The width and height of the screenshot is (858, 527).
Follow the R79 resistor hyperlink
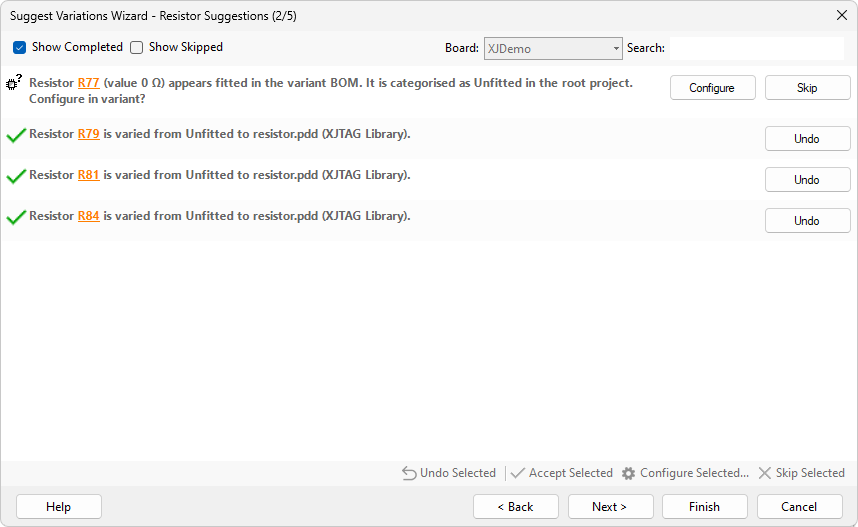pos(88,134)
